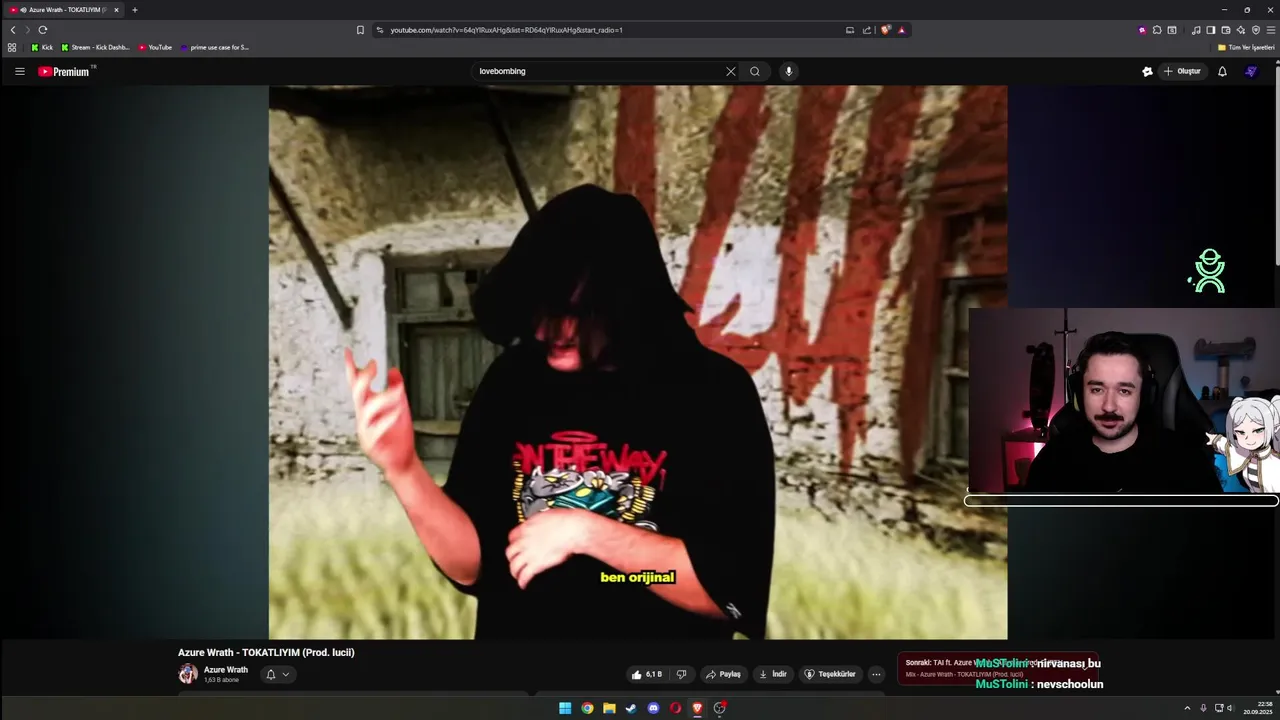Screen dimensions: 1280x720
Task: Expand the subscription notification bell dropdown
Action: coord(277,675)
